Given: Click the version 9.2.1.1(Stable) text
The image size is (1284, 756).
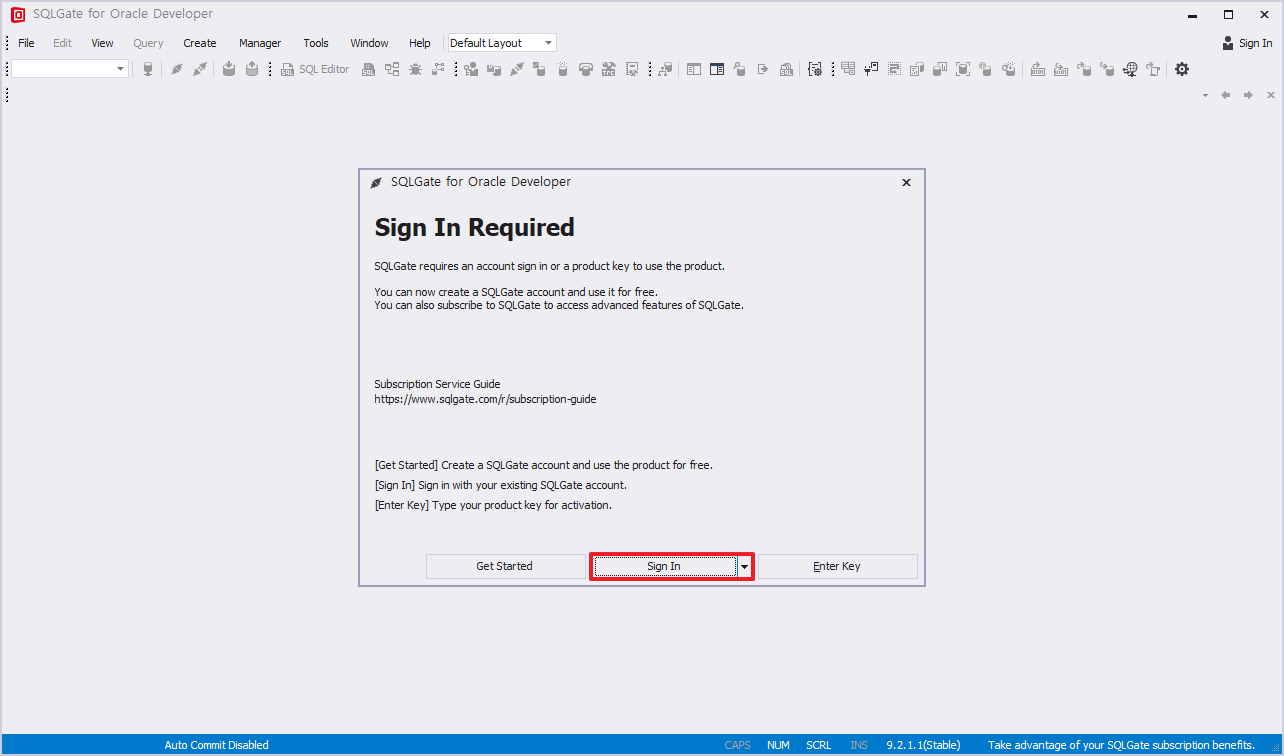Looking at the screenshot, I should [x=923, y=745].
